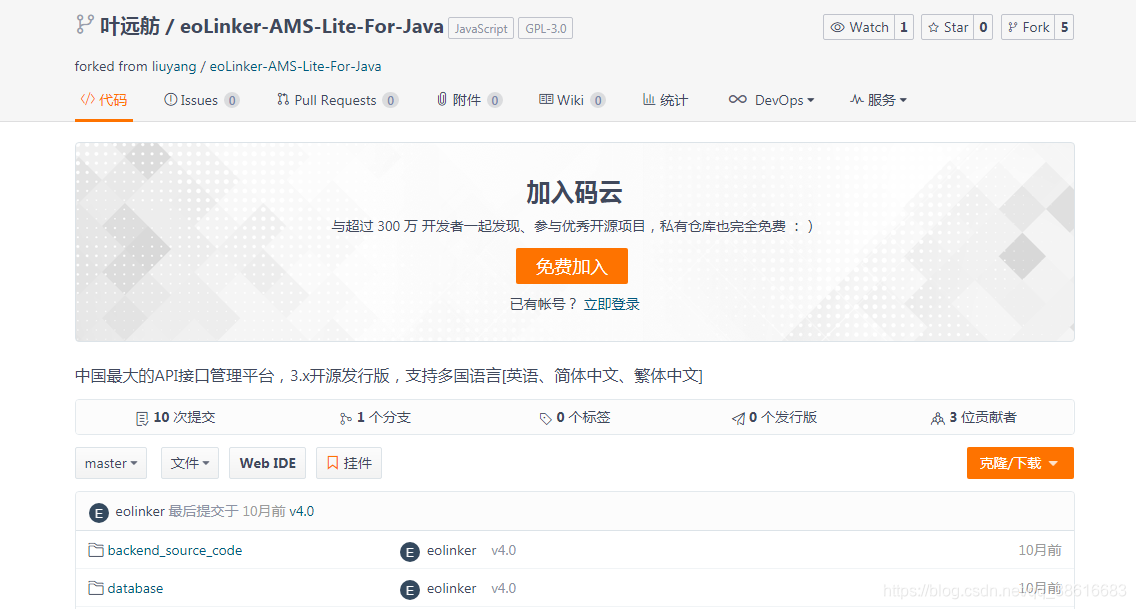Click the JavaScript language label

tap(481, 28)
